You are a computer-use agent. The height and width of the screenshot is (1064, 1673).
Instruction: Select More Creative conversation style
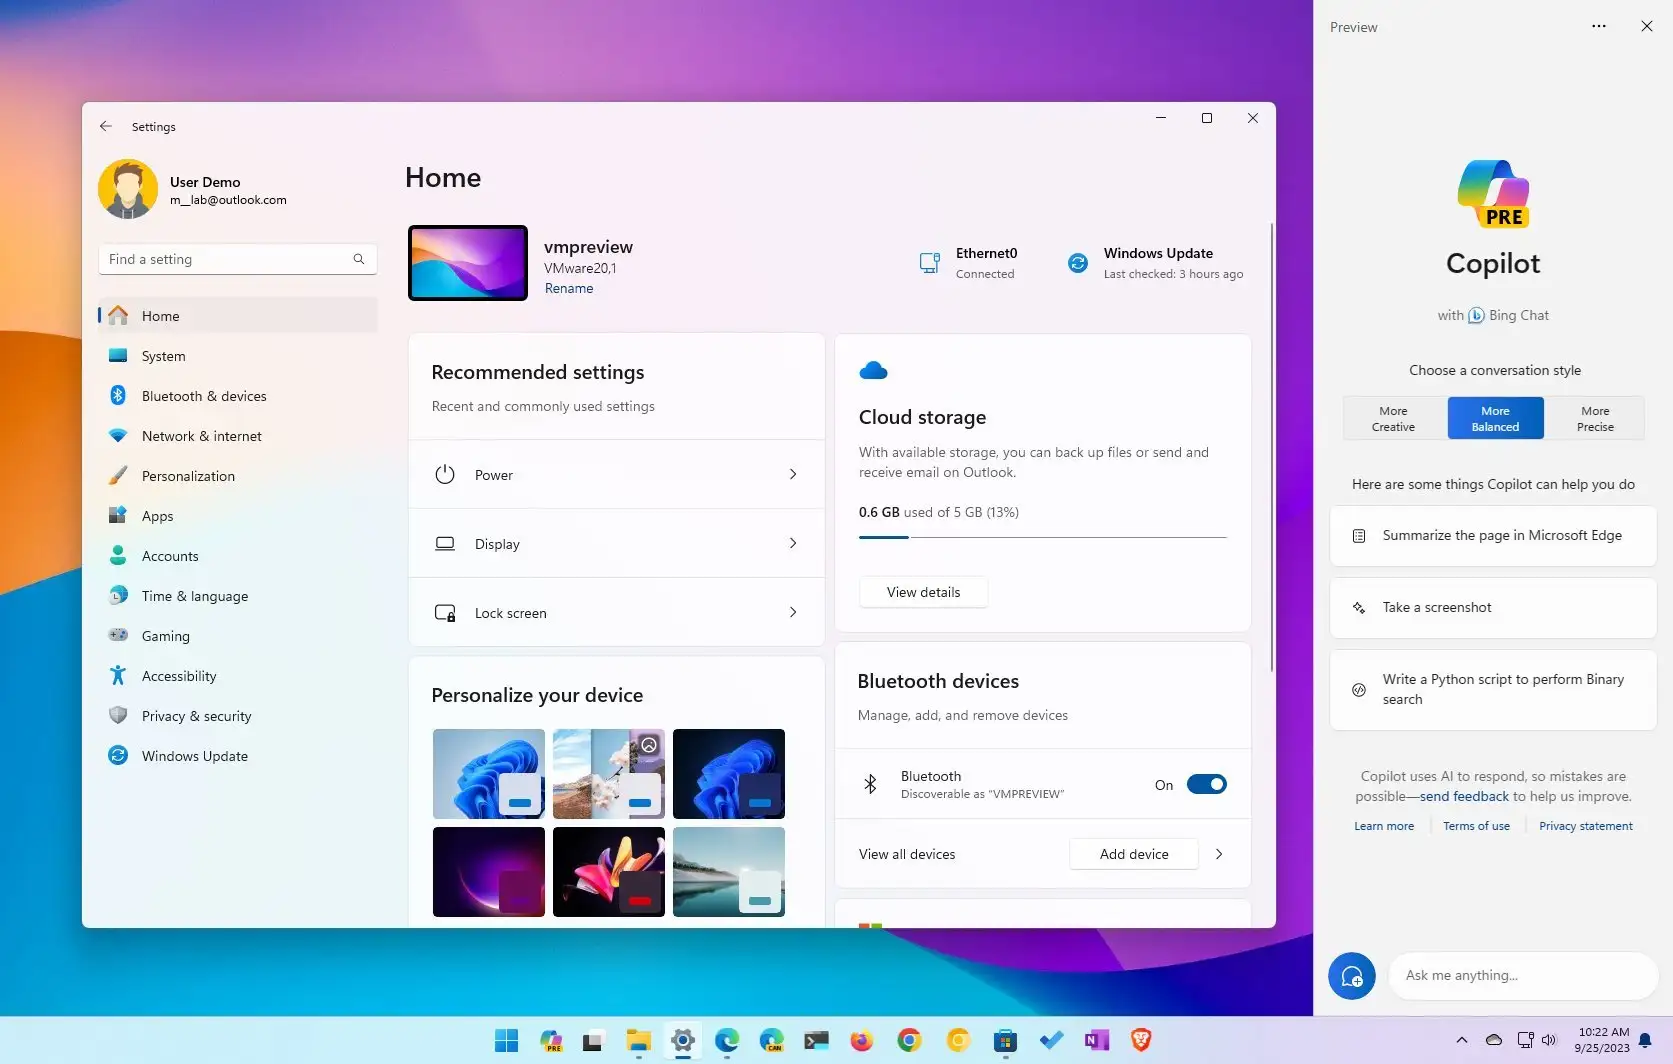point(1393,419)
